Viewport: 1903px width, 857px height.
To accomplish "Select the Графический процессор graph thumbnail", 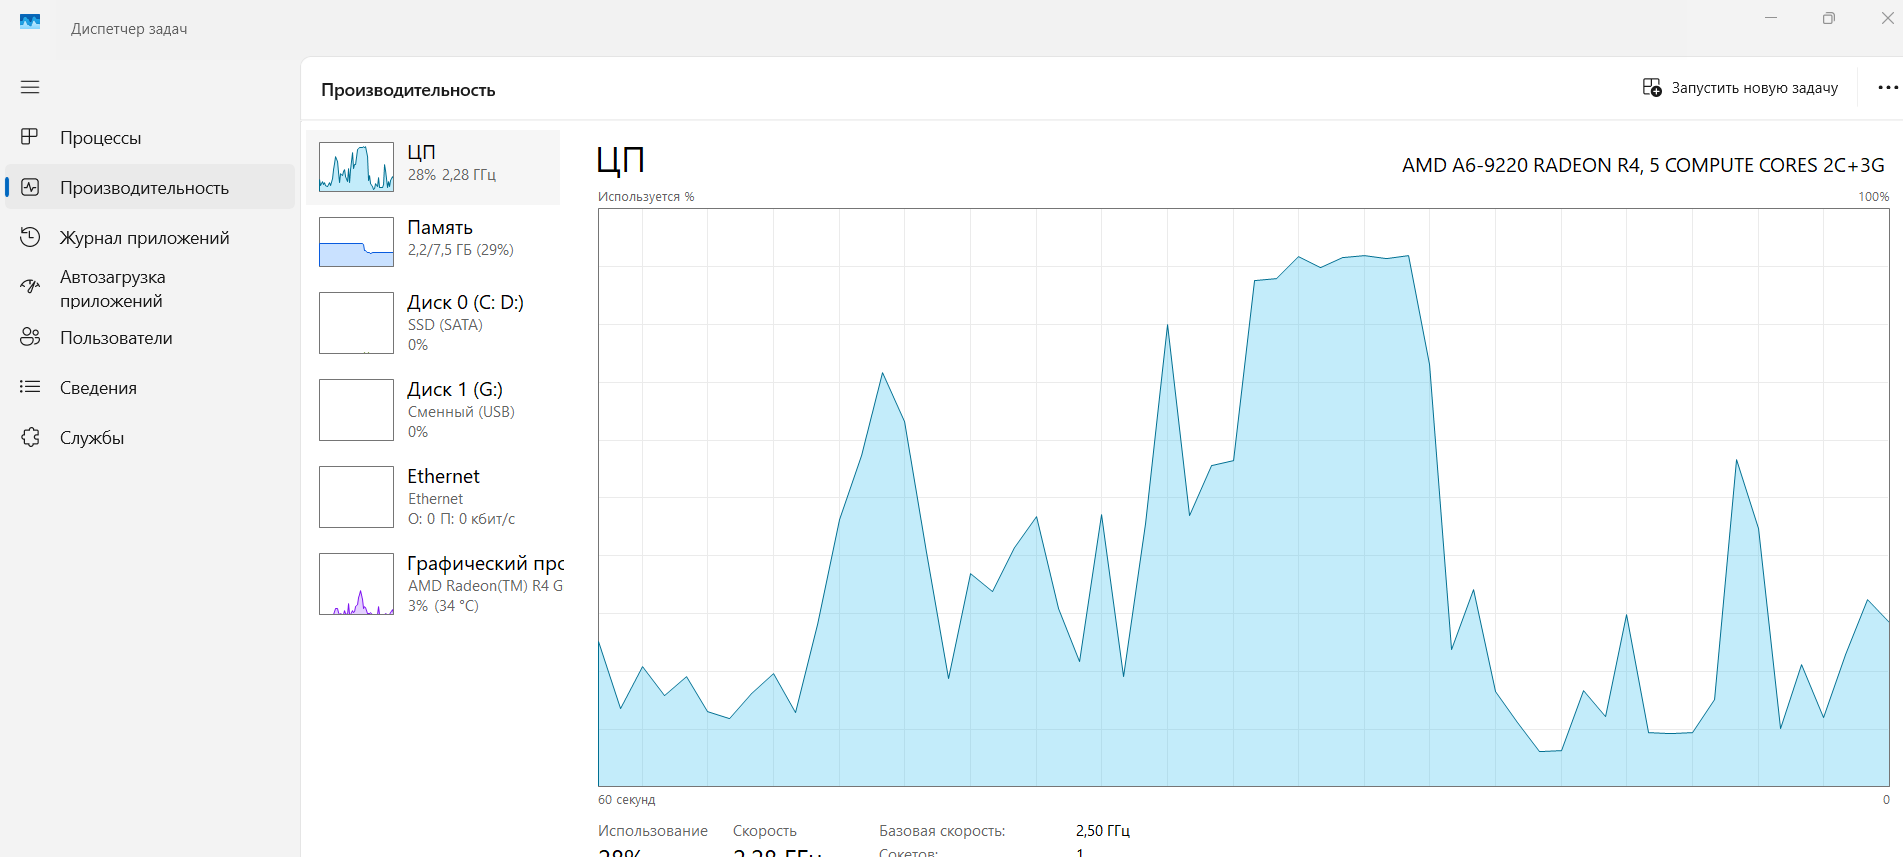I will pyautogui.click(x=356, y=584).
